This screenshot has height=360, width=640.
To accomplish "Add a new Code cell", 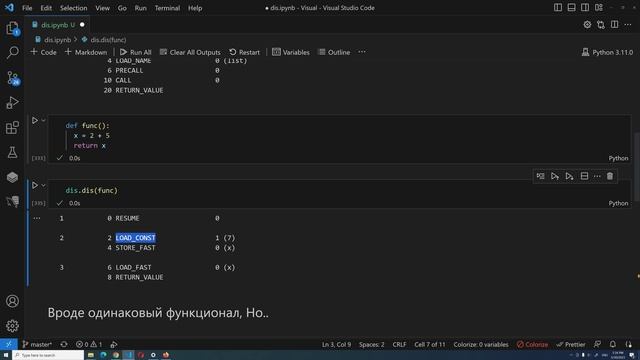I will click(43, 52).
